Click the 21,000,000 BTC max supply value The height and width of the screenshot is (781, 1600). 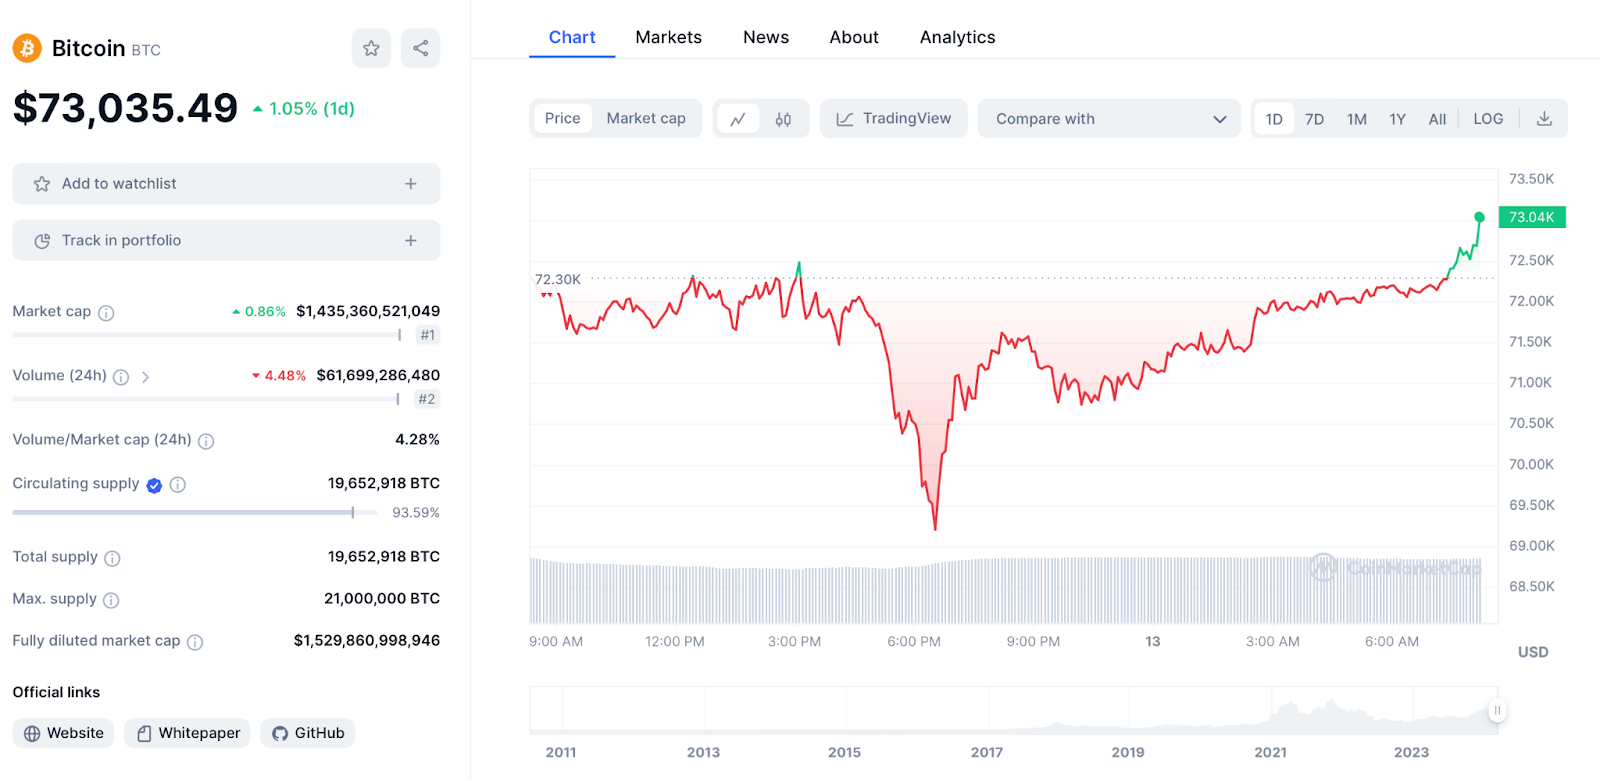382,599
